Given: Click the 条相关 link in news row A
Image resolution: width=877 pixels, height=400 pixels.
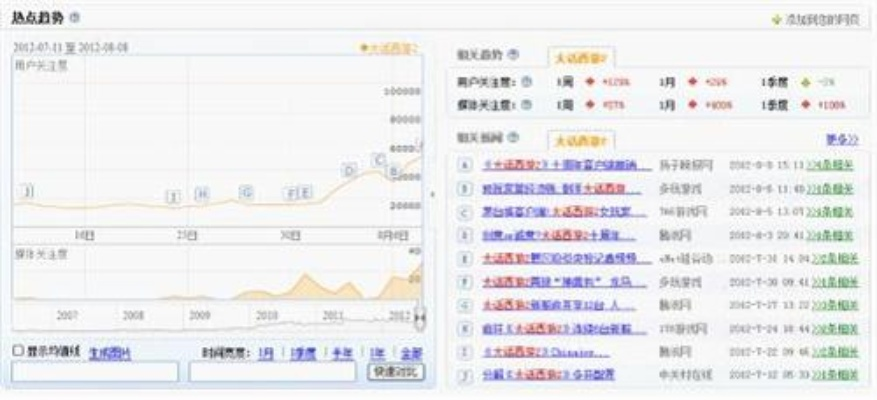Looking at the screenshot, I should pyautogui.click(x=830, y=165).
